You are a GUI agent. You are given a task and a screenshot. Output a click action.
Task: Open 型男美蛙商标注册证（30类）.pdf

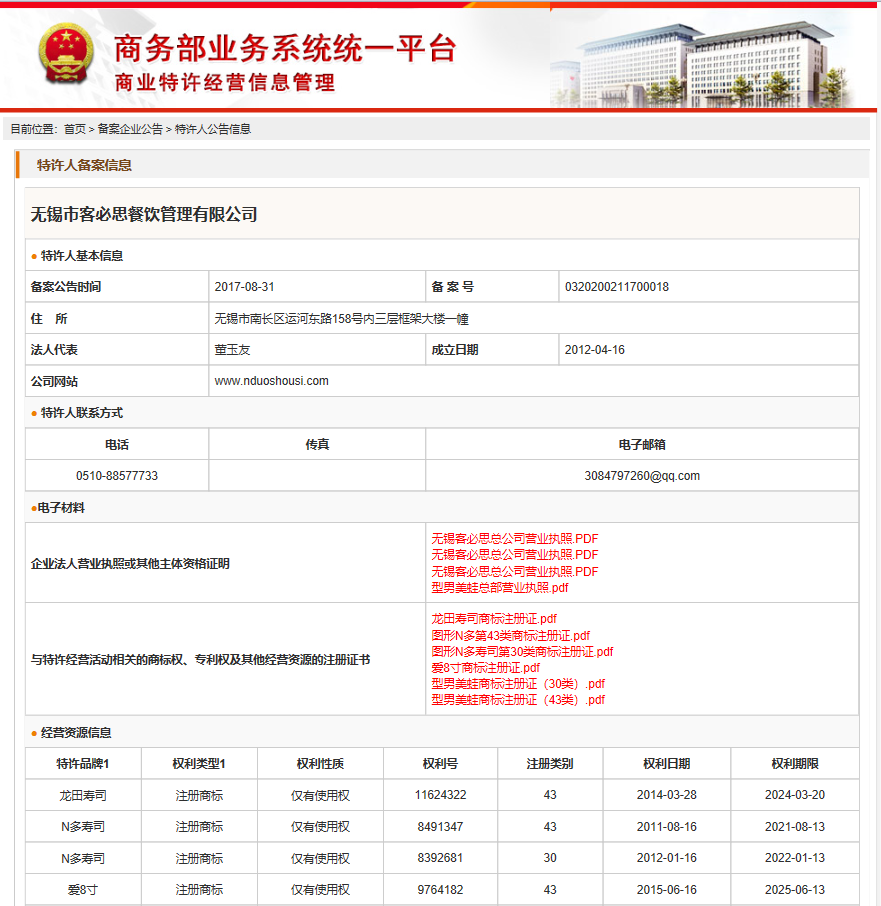[518, 684]
